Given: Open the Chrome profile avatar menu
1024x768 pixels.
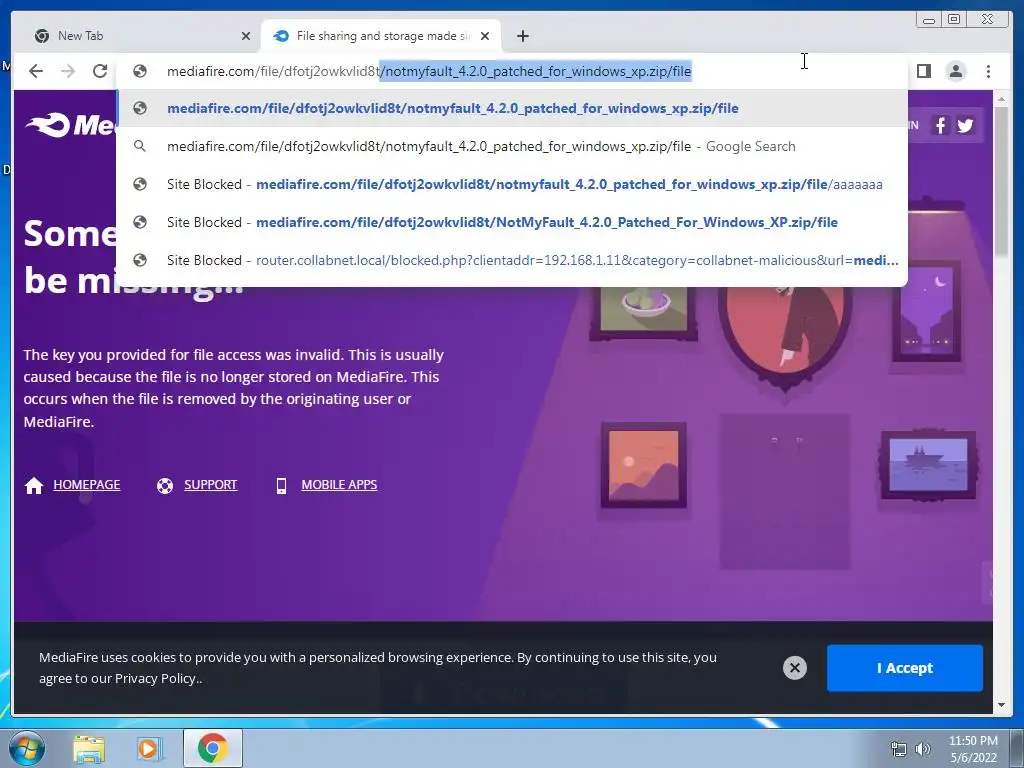Looking at the screenshot, I should pyautogui.click(x=955, y=71).
